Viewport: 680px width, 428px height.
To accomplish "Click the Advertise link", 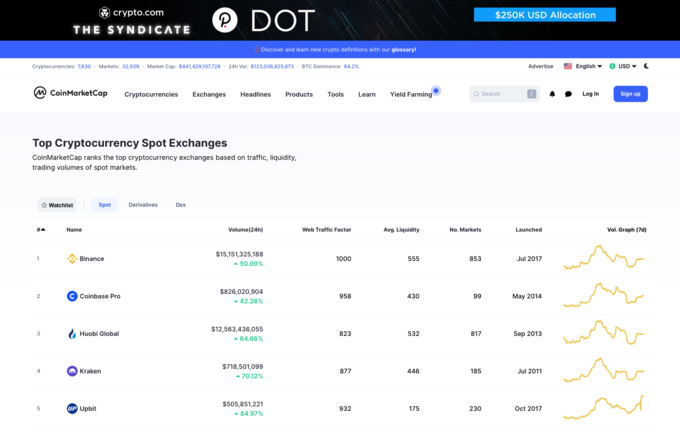I will pos(540,66).
